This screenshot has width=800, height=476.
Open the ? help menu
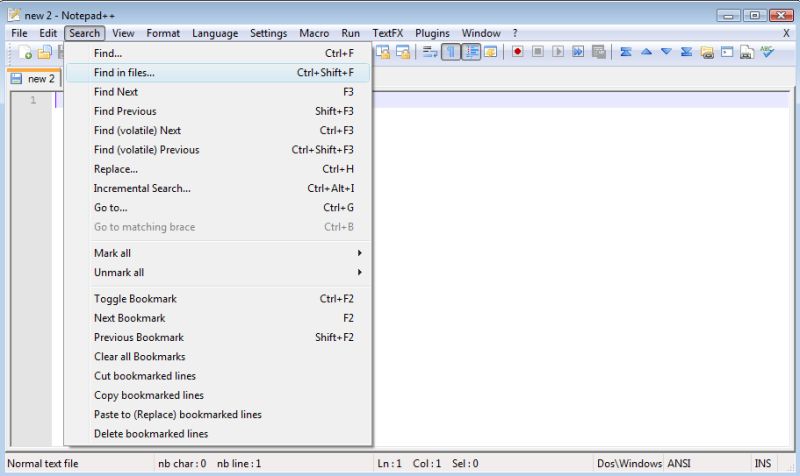(x=515, y=33)
